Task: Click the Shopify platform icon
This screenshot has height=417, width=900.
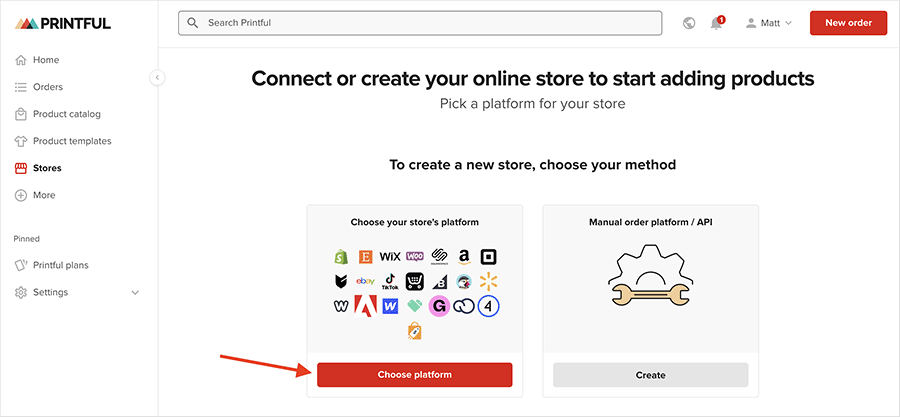Action: [x=341, y=257]
